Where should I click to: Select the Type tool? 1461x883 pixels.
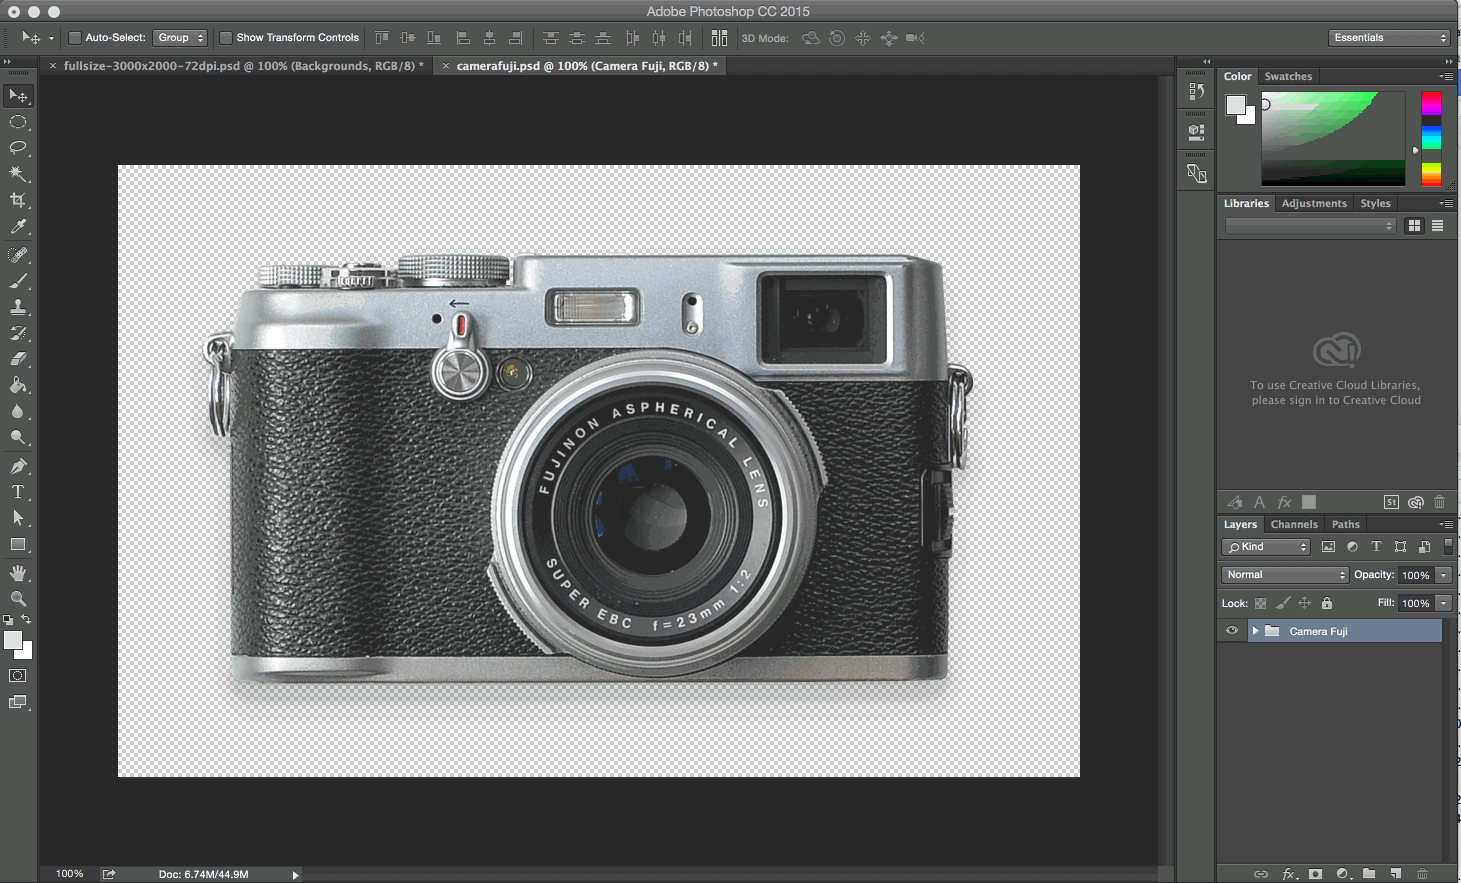(18, 492)
